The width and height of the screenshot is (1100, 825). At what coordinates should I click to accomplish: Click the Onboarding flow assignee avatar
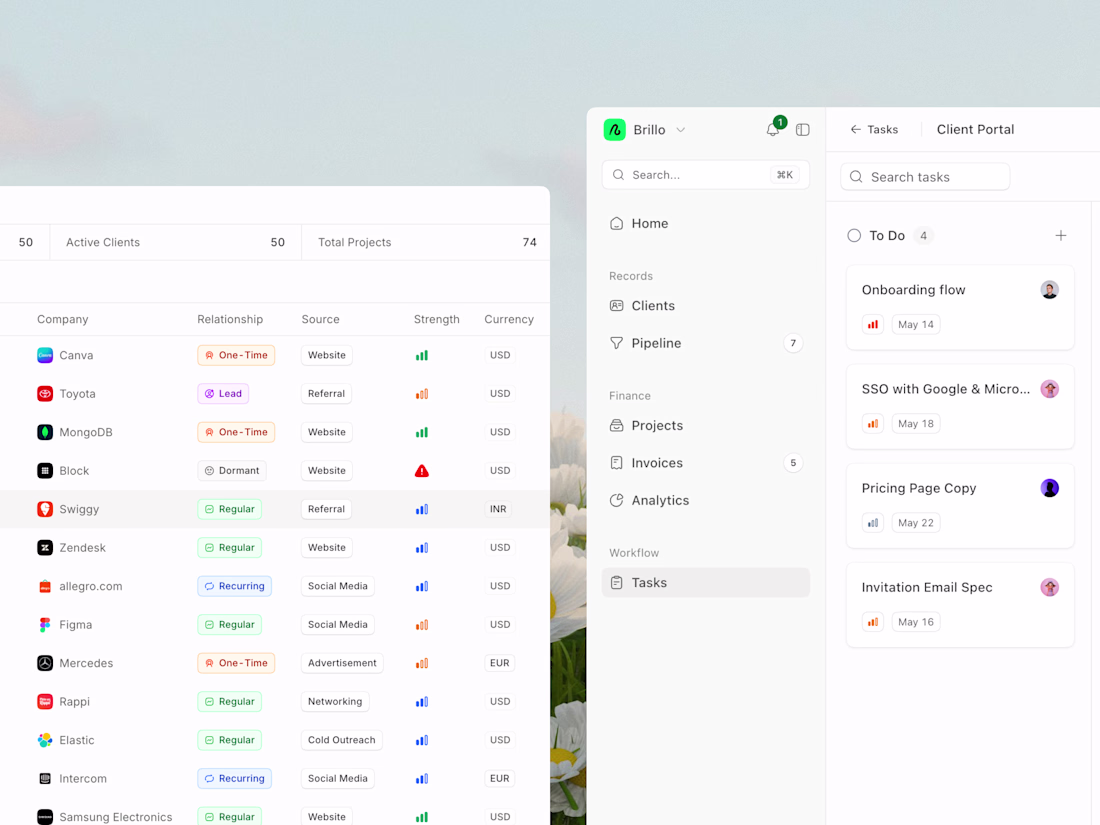(1049, 290)
